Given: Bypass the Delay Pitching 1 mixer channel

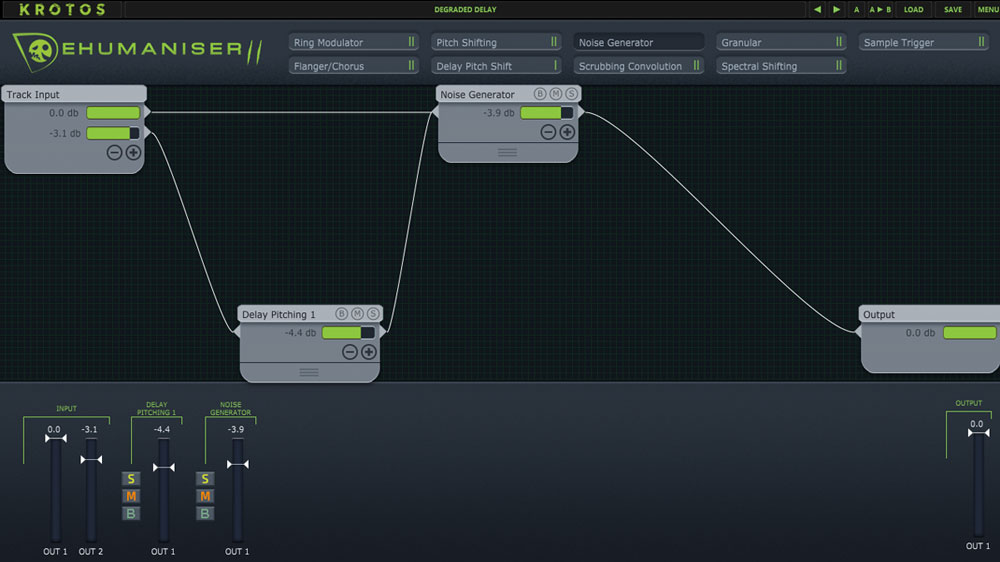Looking at the screenshot, I should point(131,514).
